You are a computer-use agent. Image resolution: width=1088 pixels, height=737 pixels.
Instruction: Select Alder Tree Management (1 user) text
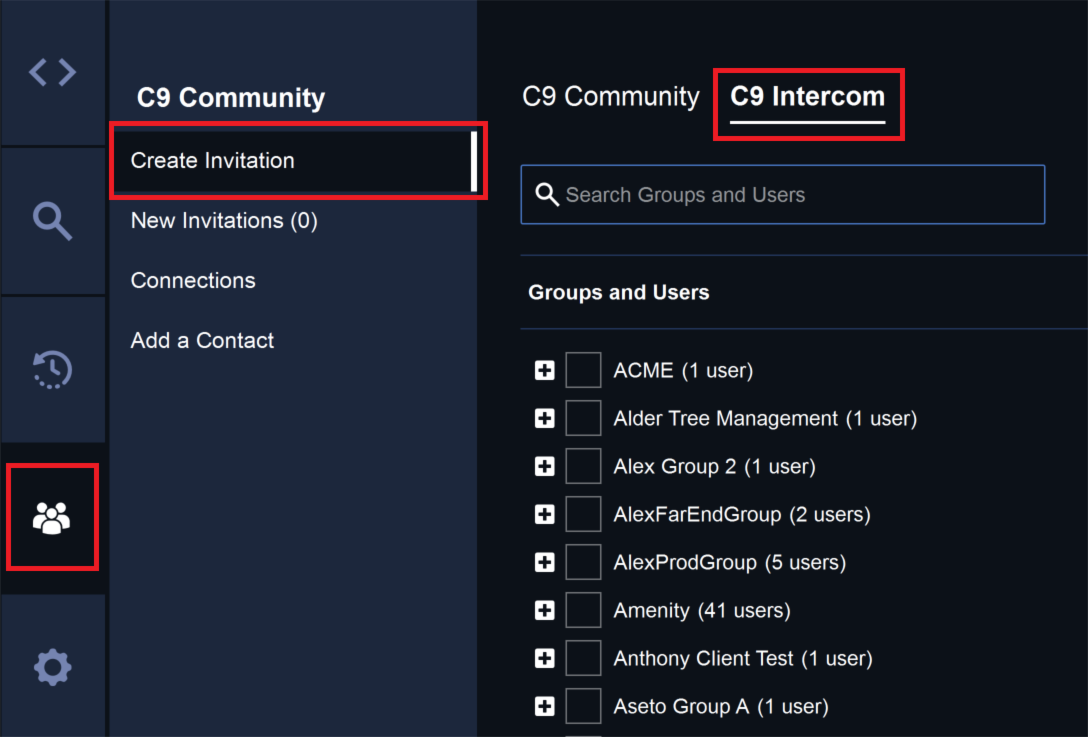(x=765, y=418)
